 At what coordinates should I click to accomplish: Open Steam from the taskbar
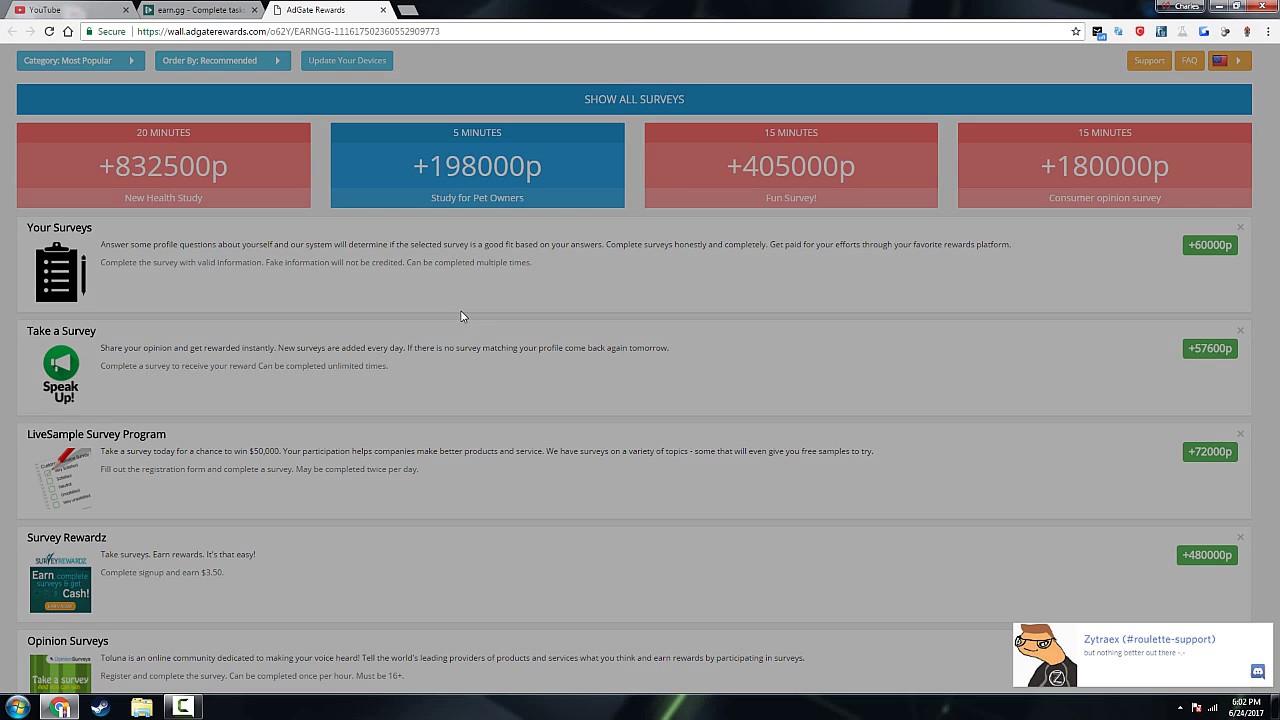100,708
